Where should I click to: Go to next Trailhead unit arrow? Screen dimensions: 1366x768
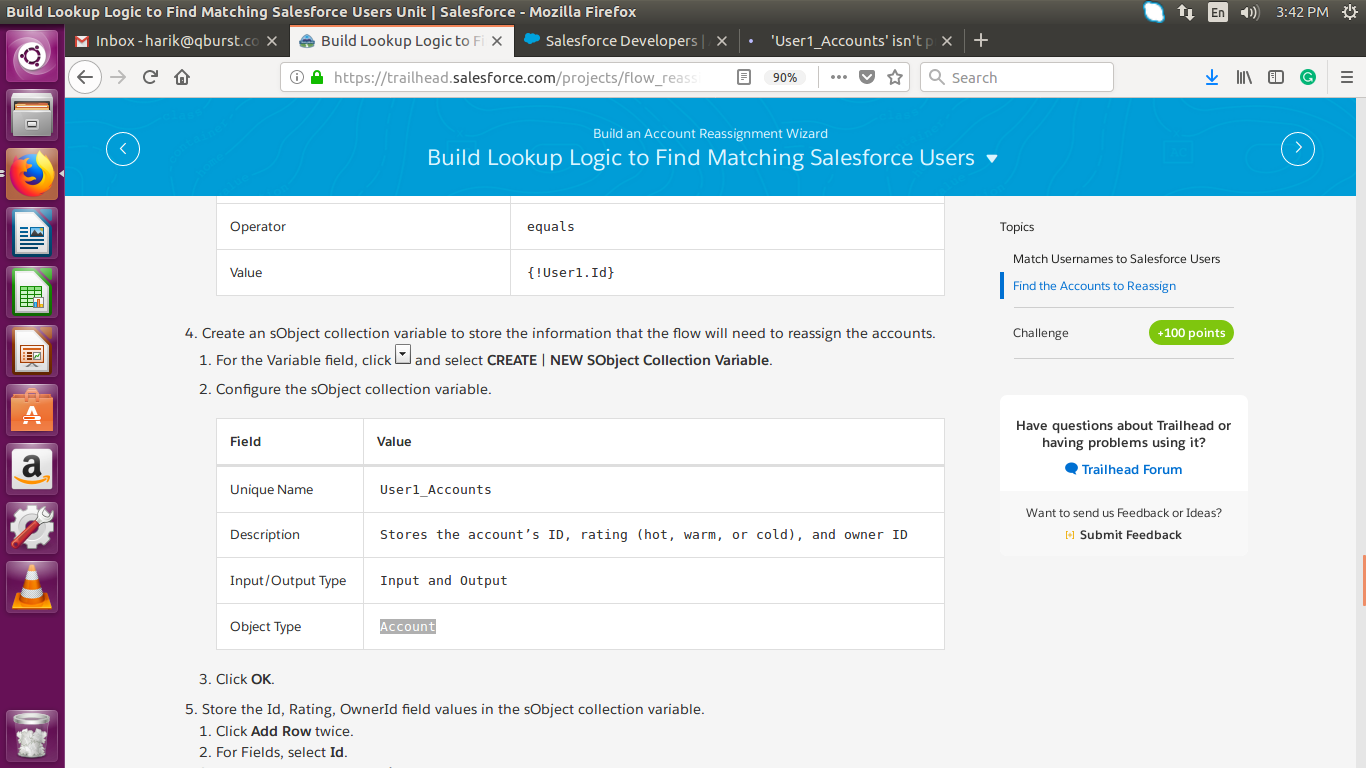click(1297, 149)
